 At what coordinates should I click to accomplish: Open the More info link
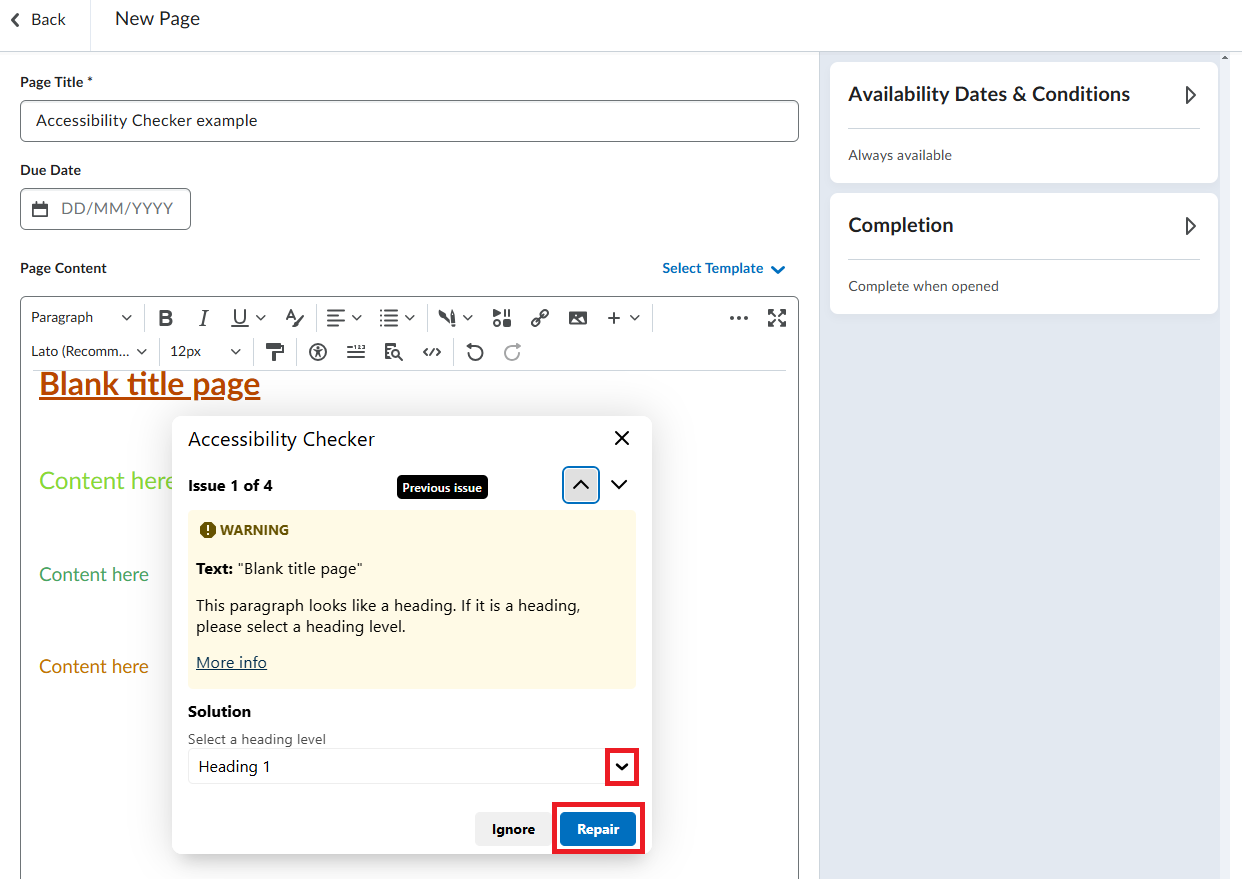click(x=231, y=663)
